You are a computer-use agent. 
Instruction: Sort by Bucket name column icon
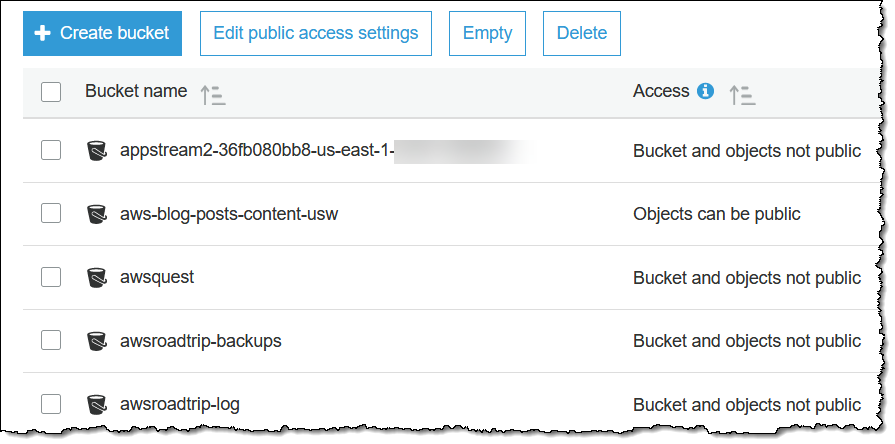coord(212,95)
